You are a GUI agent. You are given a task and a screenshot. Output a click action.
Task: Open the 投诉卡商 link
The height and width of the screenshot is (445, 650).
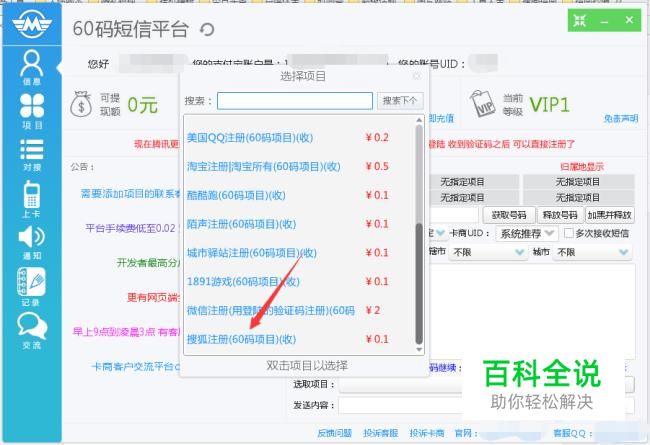(427, 433)
